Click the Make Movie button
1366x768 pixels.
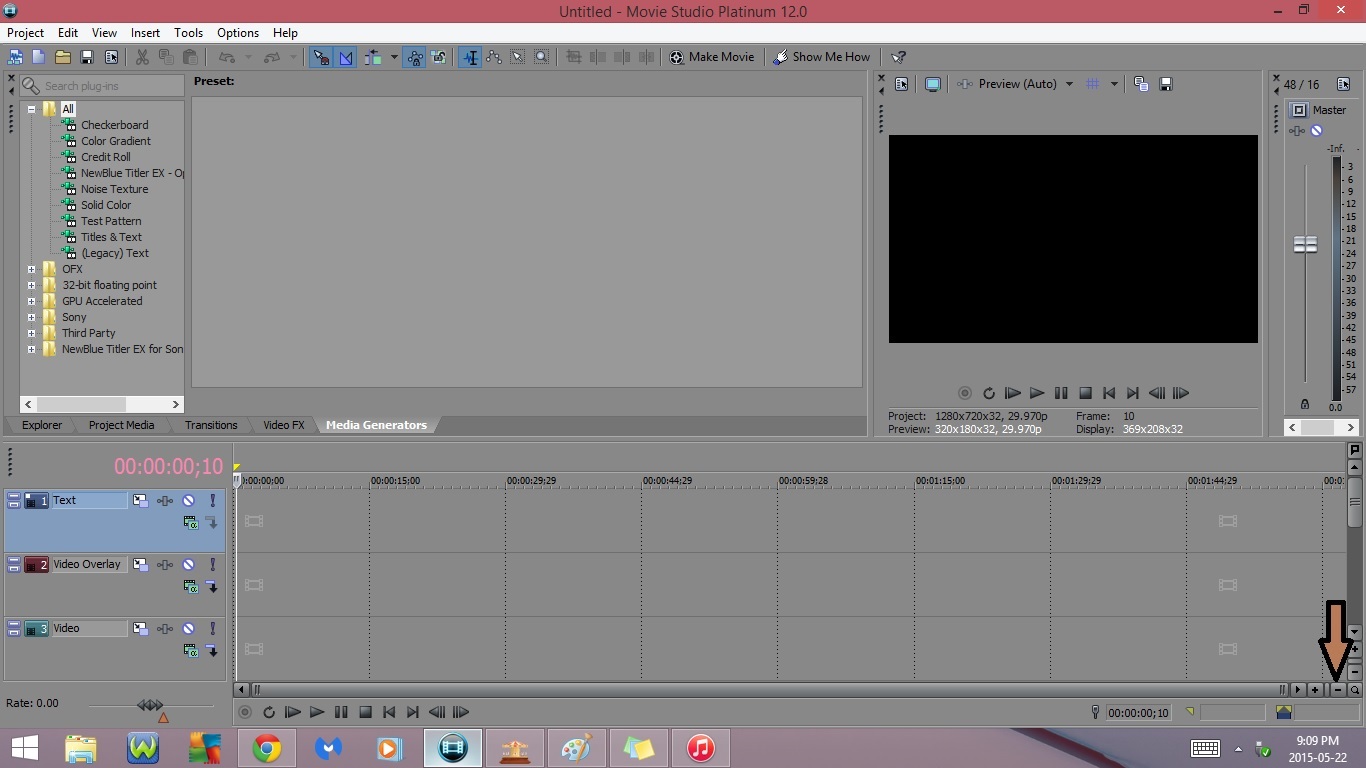tap(712, 57)
